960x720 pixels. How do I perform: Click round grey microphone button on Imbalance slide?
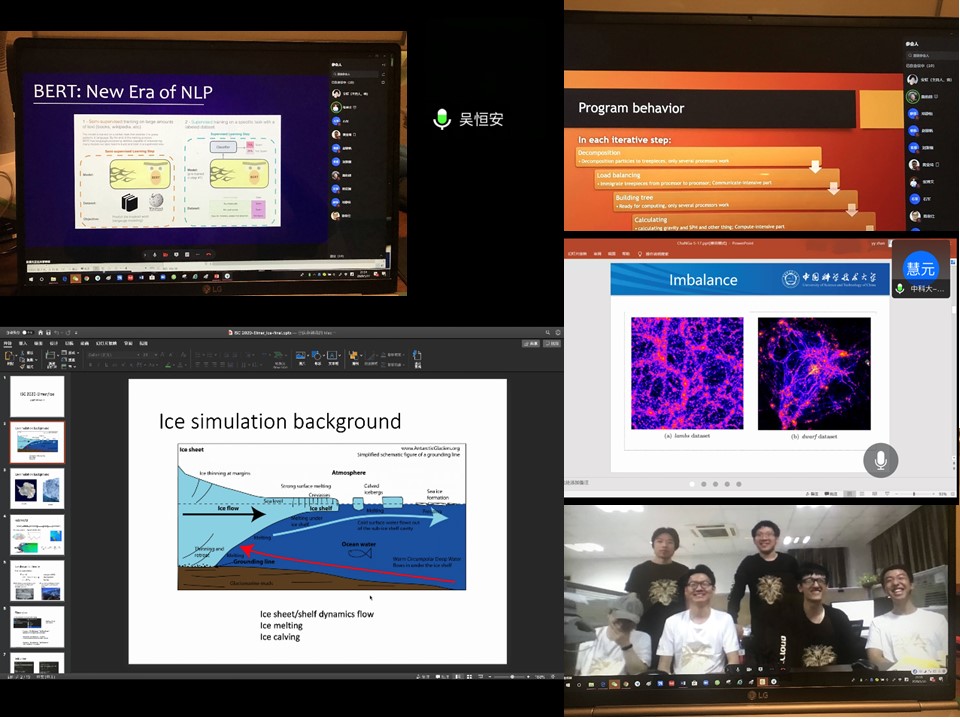click(x=880, y=460)
